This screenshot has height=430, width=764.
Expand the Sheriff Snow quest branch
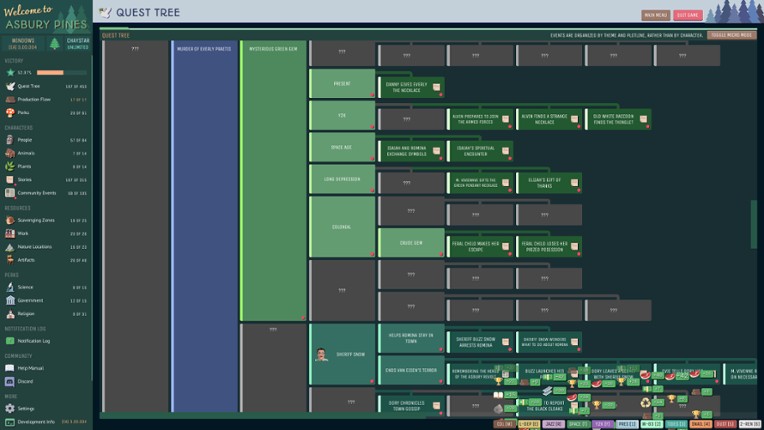pyautogui.click(x=342, y=354)
